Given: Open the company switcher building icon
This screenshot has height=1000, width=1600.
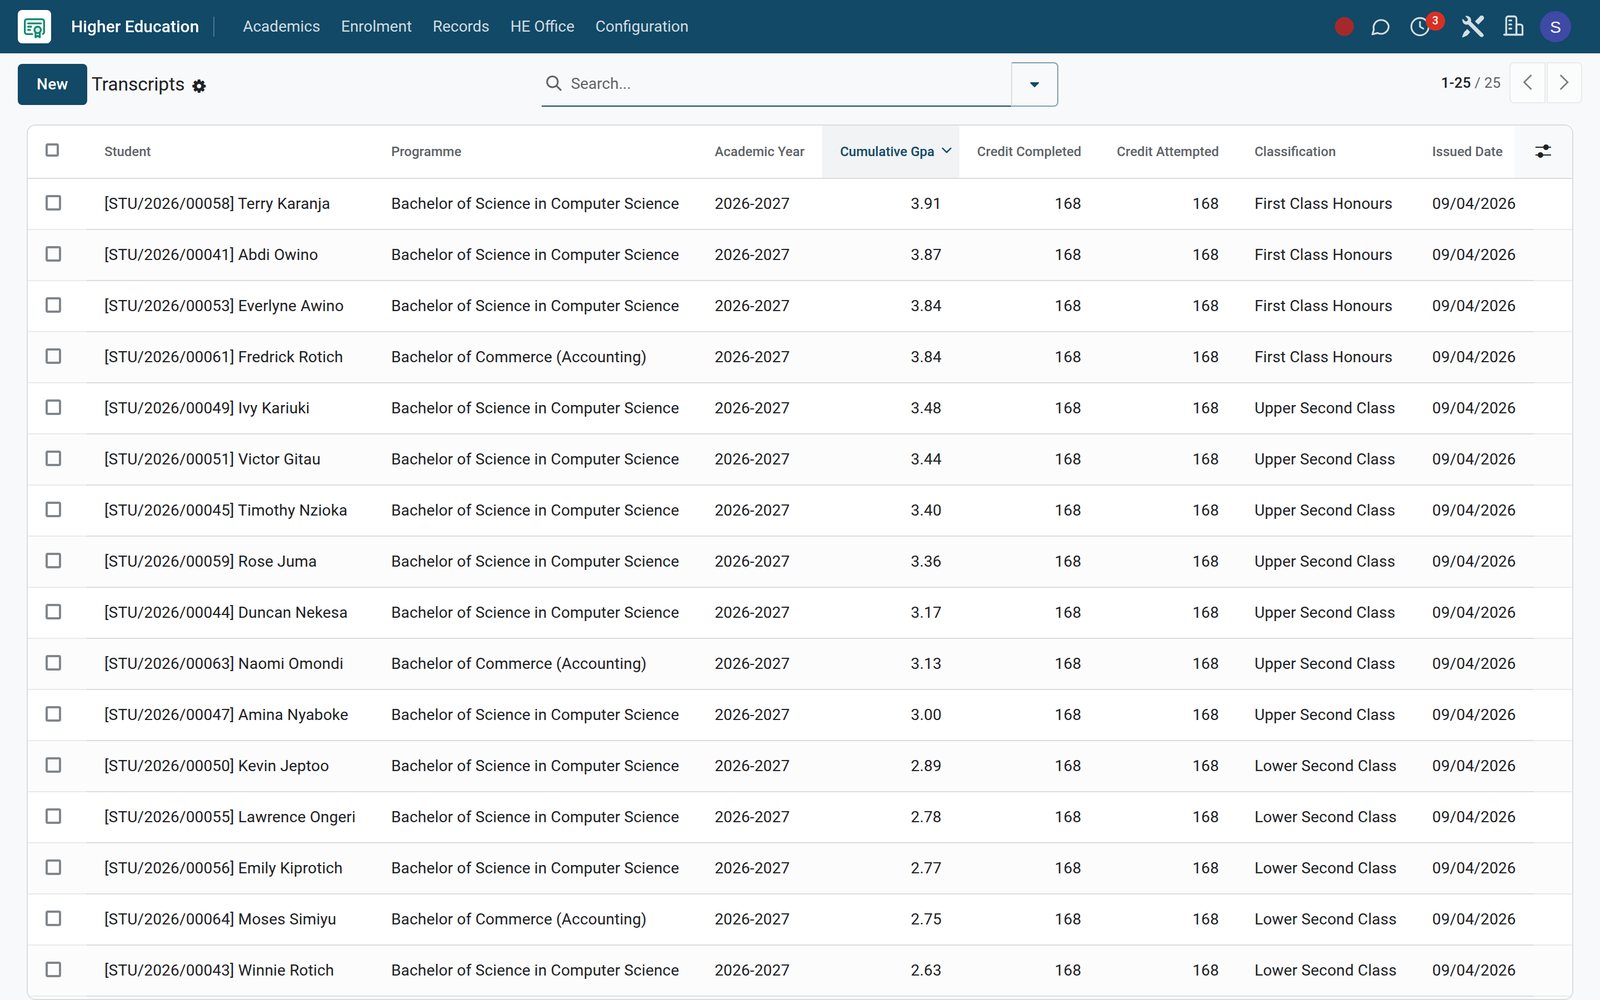Looking at the screenshot, I should click(x=1513, y=27).
